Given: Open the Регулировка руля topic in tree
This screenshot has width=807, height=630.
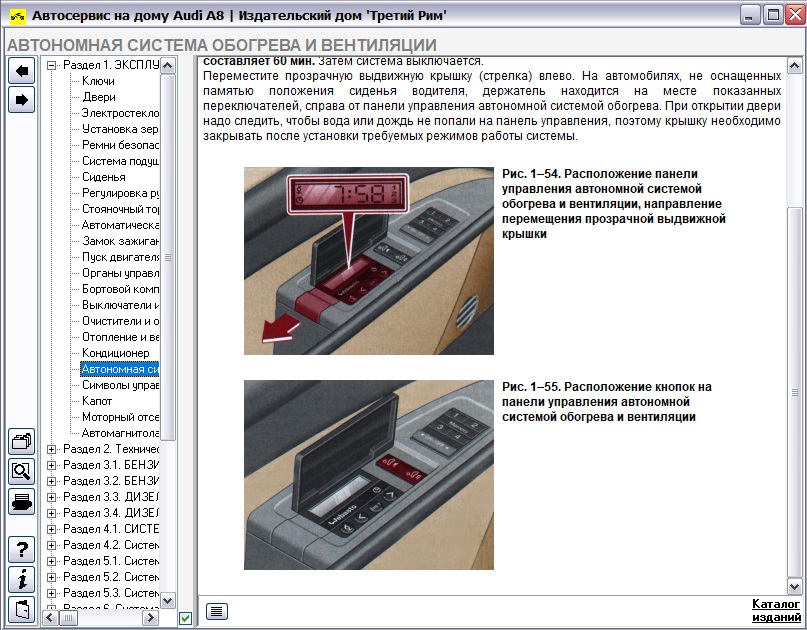Looking at the screenshot, I should (x=120, y=193).
